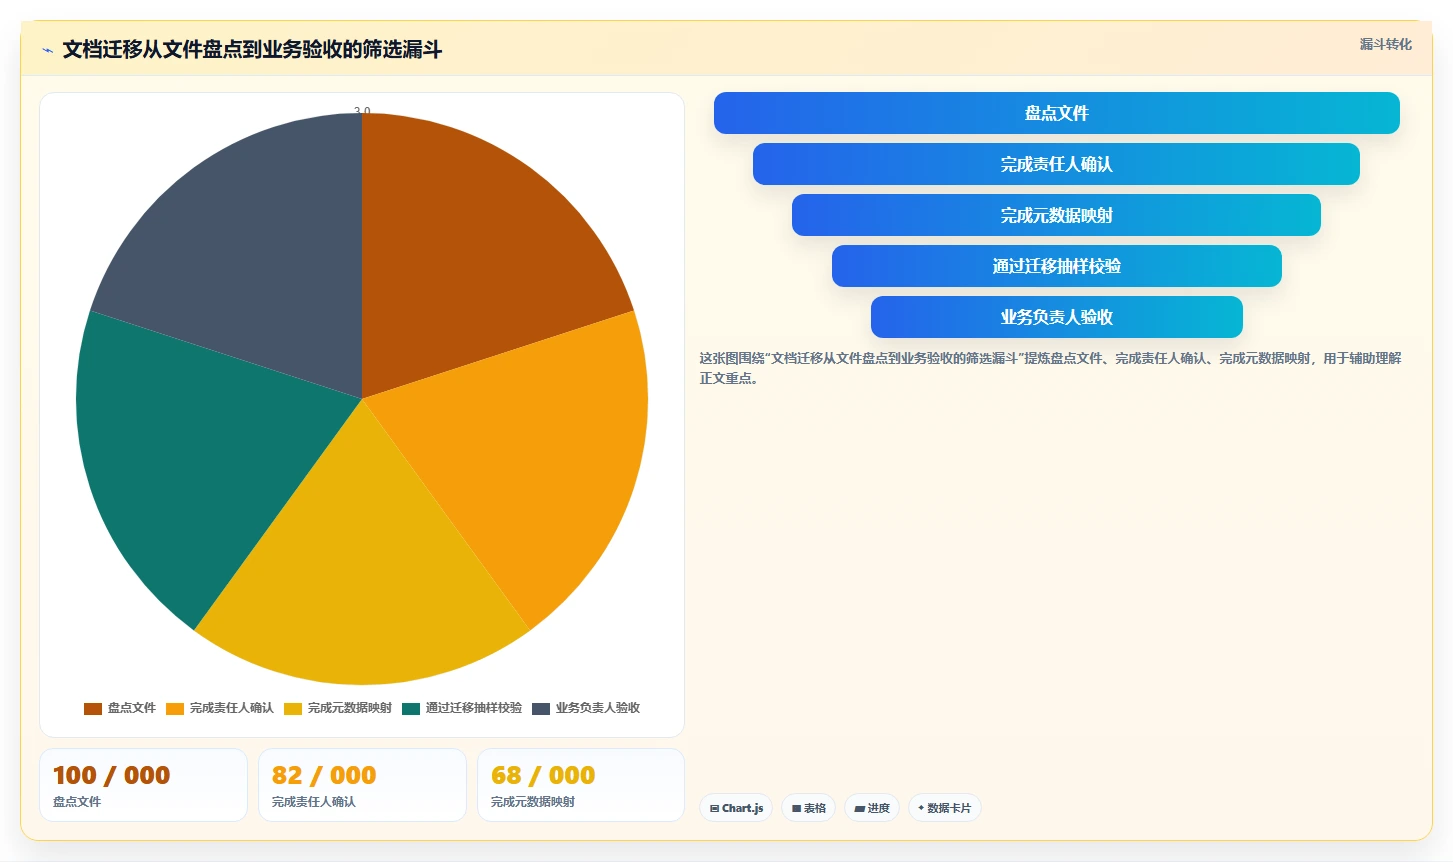Viewport: 1453px width, 862px height.
Task: Toggle 完成元数据映射 legend swatch
Action: (x=293, y=708)
